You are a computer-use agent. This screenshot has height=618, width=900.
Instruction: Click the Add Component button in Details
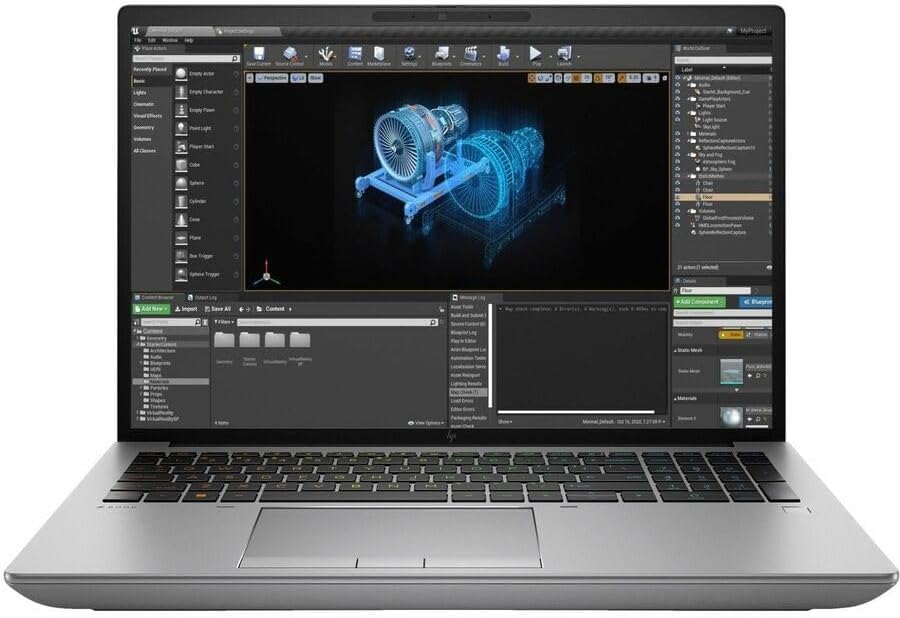[x=698, y=302]
